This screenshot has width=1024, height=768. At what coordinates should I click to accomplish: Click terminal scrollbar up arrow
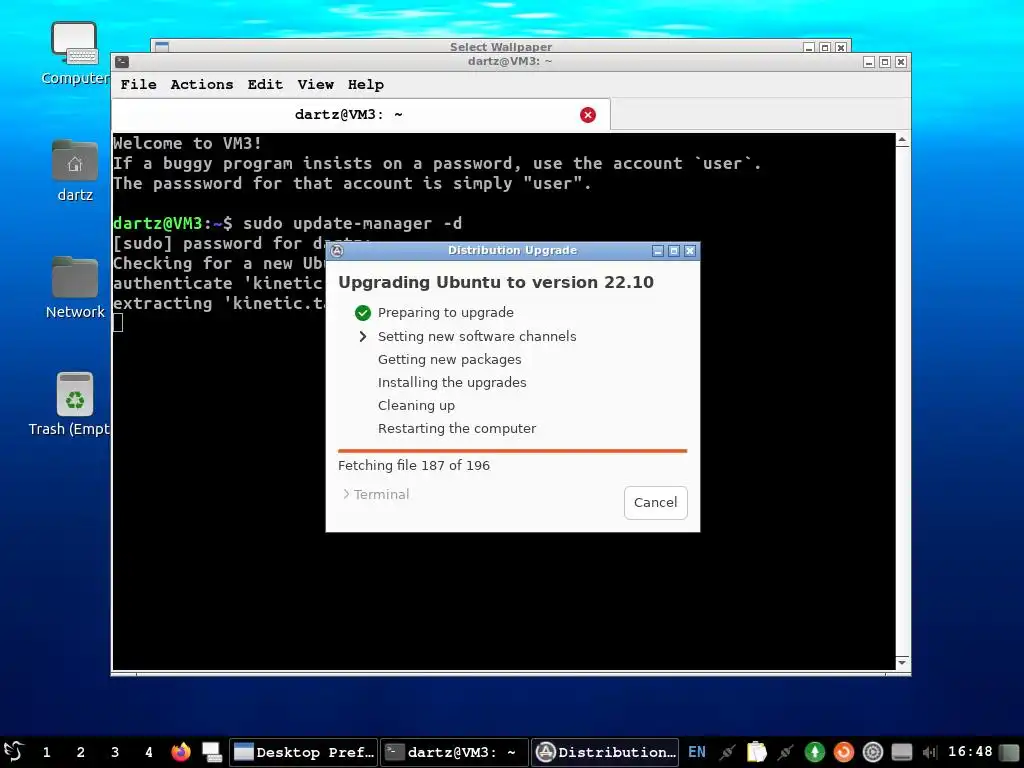[902, 140]
